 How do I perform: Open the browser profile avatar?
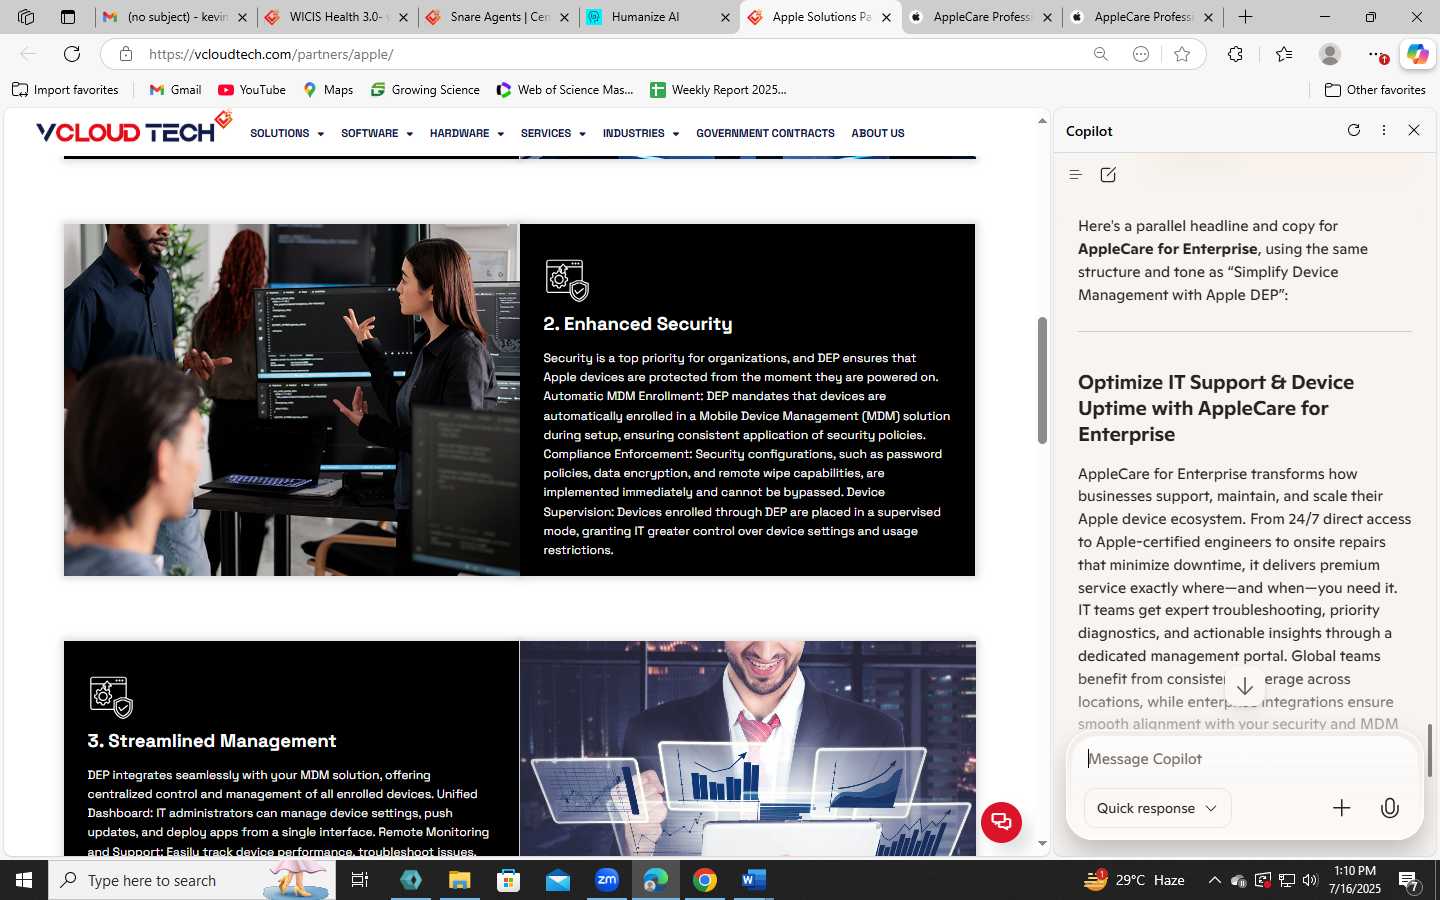pyautogui.click(x=1330, y=54)
